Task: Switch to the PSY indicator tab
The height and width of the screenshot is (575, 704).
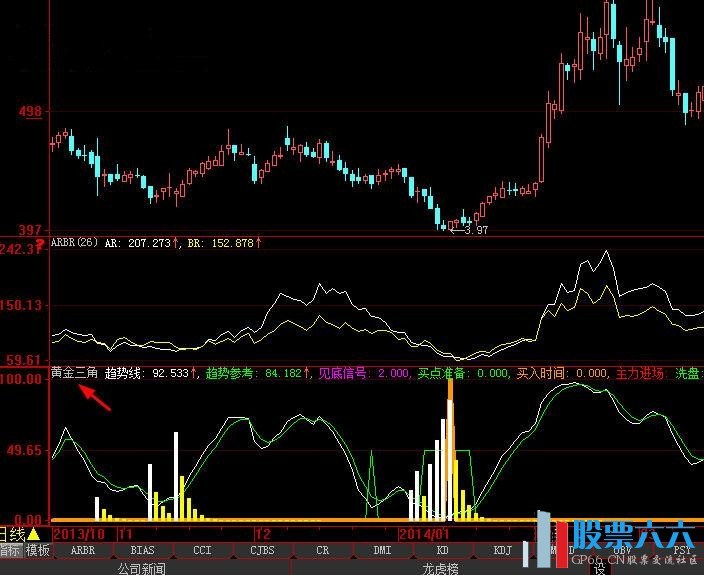Action: [681, 550]
